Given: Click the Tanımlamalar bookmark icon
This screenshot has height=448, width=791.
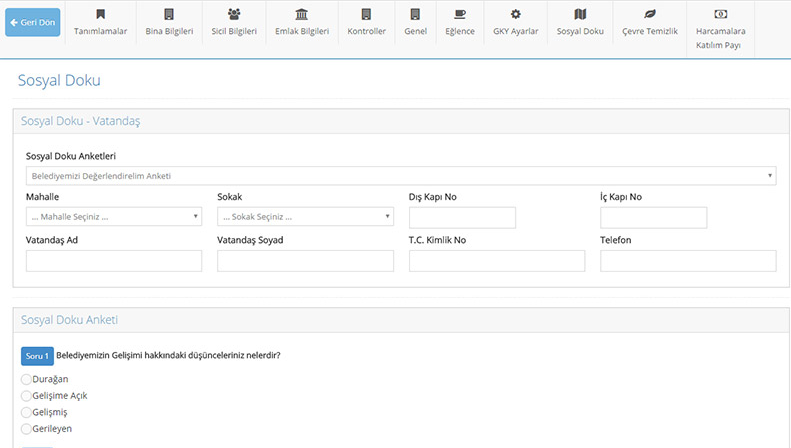Looking at the screenshot, I should click(x=100, y=14).
